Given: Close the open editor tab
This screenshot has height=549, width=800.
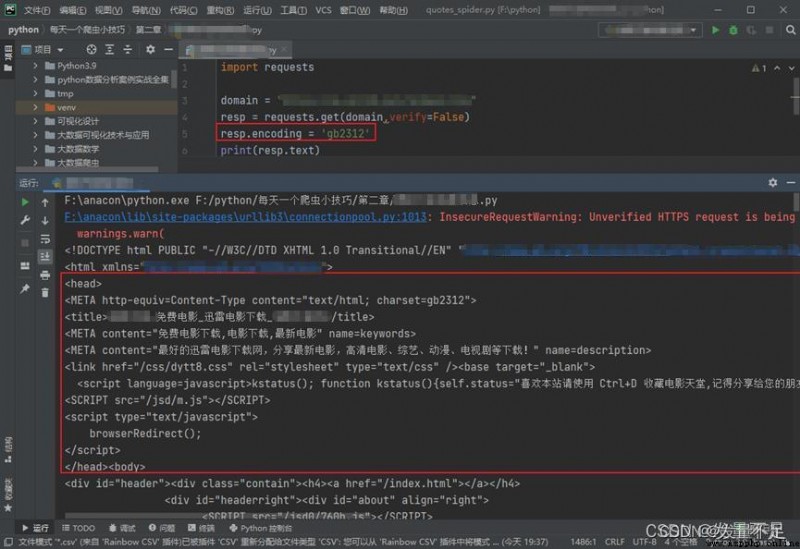Looking at the screenshot, I should click(285, 49).
